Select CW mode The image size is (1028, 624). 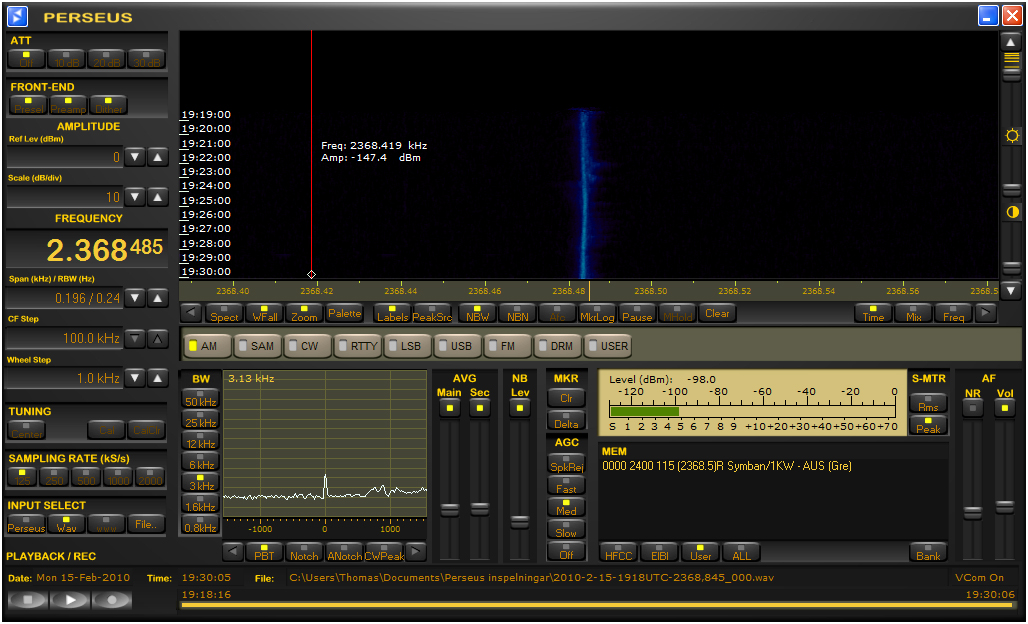[x=307, y=346]
